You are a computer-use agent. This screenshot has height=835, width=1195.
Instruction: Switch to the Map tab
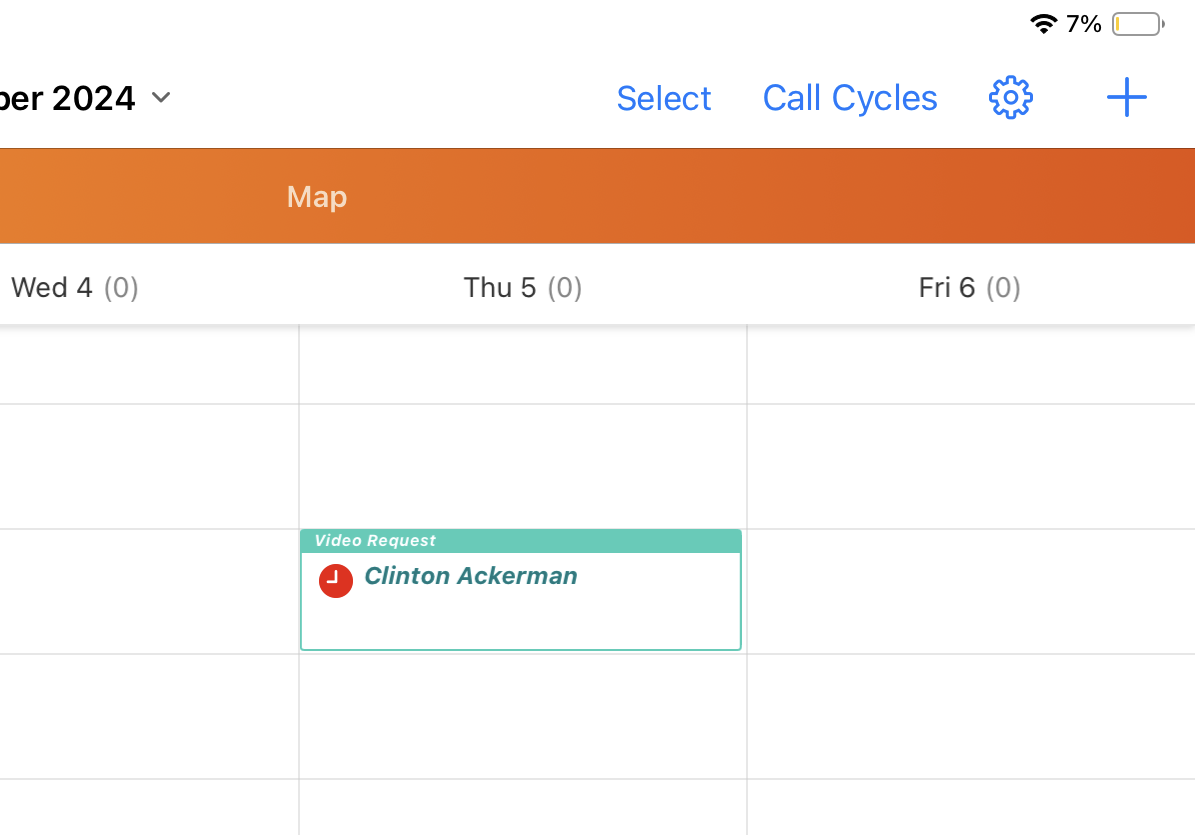click(x=317, y=197)
